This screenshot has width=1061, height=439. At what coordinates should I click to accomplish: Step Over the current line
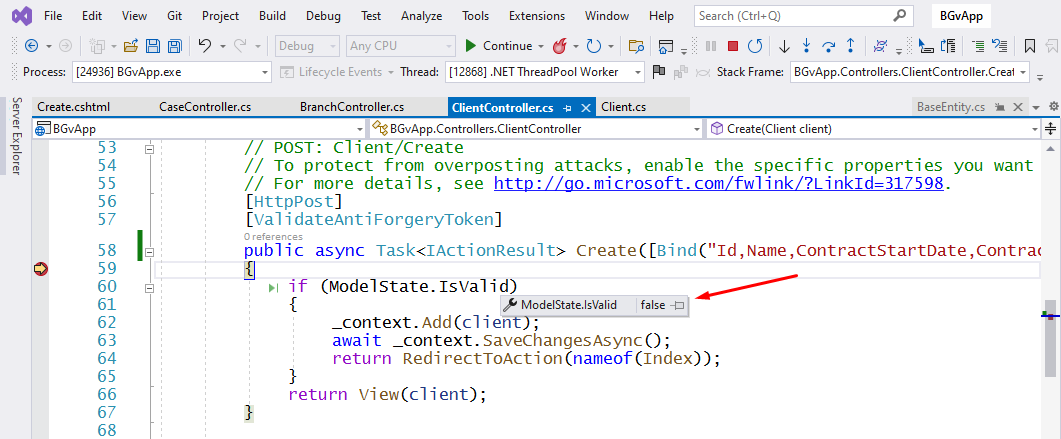point(828,46)
